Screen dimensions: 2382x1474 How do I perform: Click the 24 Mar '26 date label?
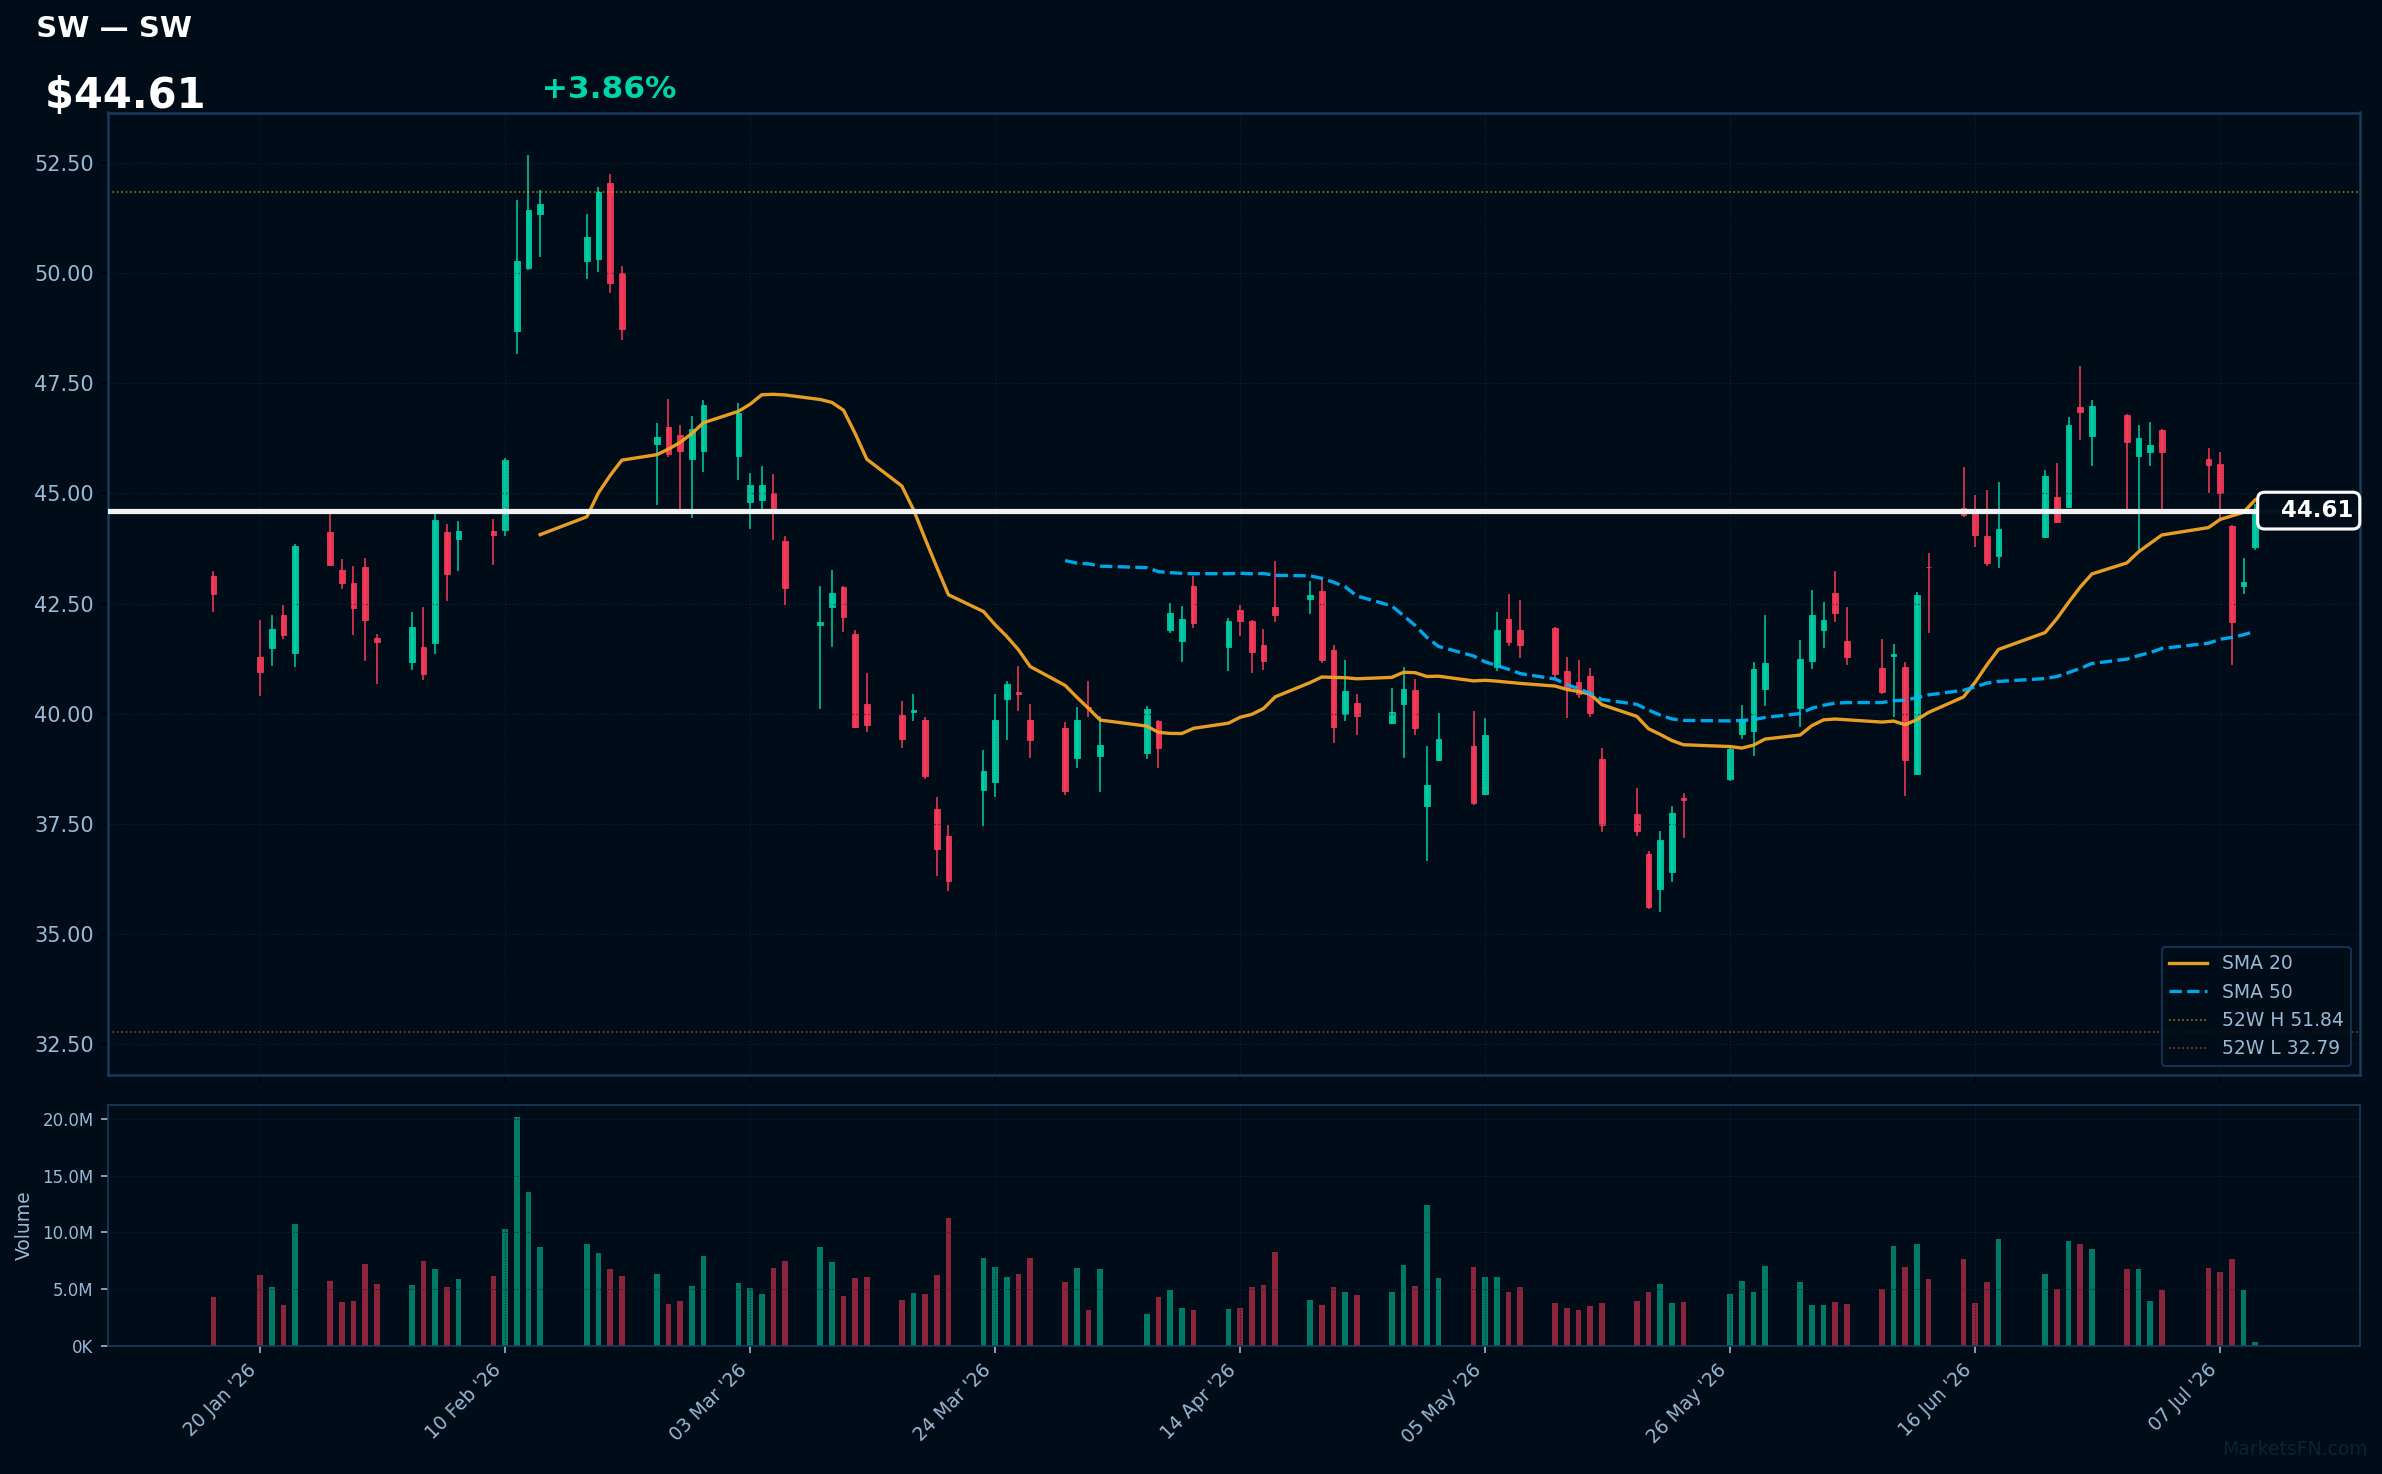click(952, 1401)
